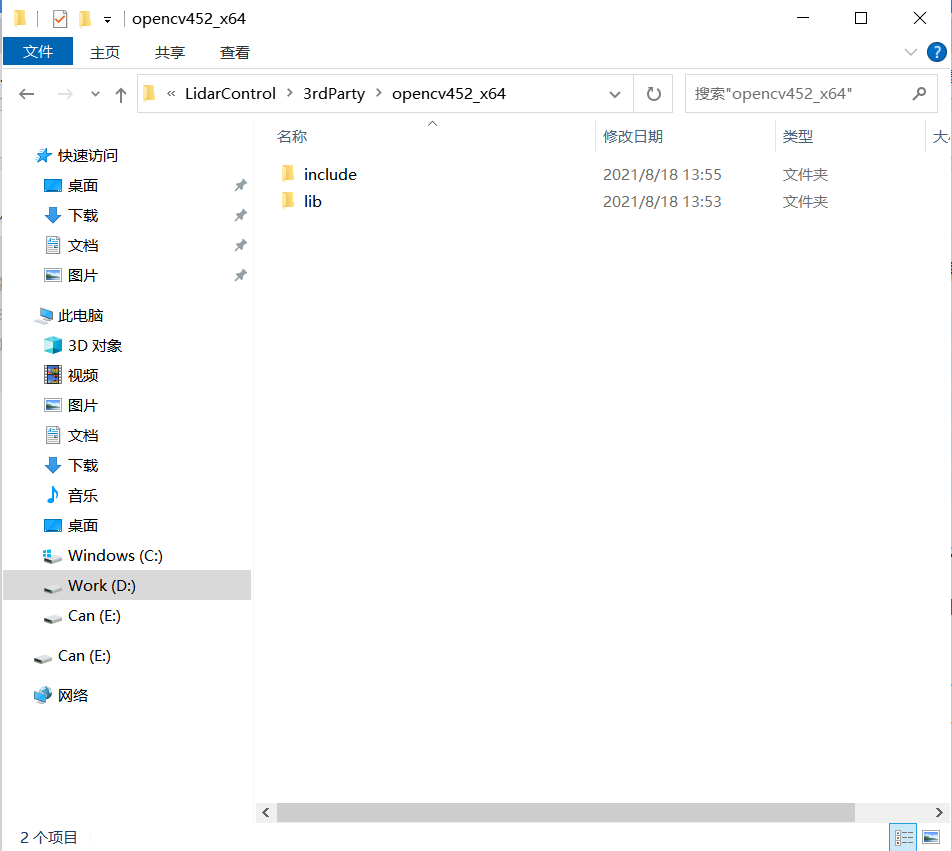Expand the address bar history dropdown
The height and width of the screenshot is (851, 952).
click(x=614, y=94)
